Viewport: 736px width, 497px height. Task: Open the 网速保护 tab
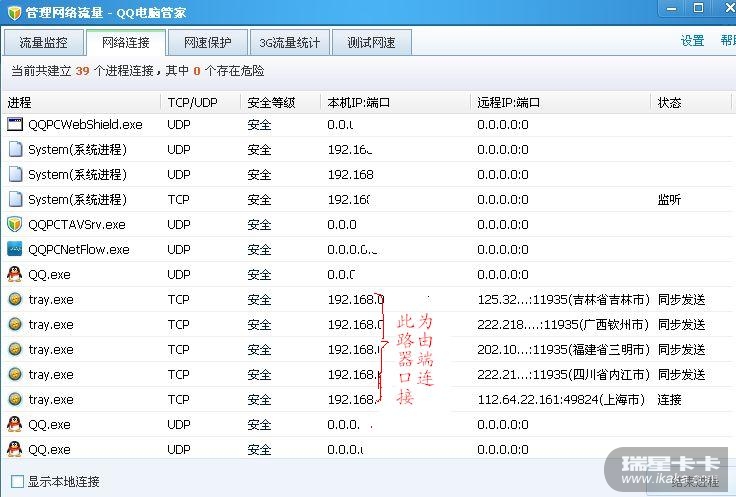coord(208,43)
